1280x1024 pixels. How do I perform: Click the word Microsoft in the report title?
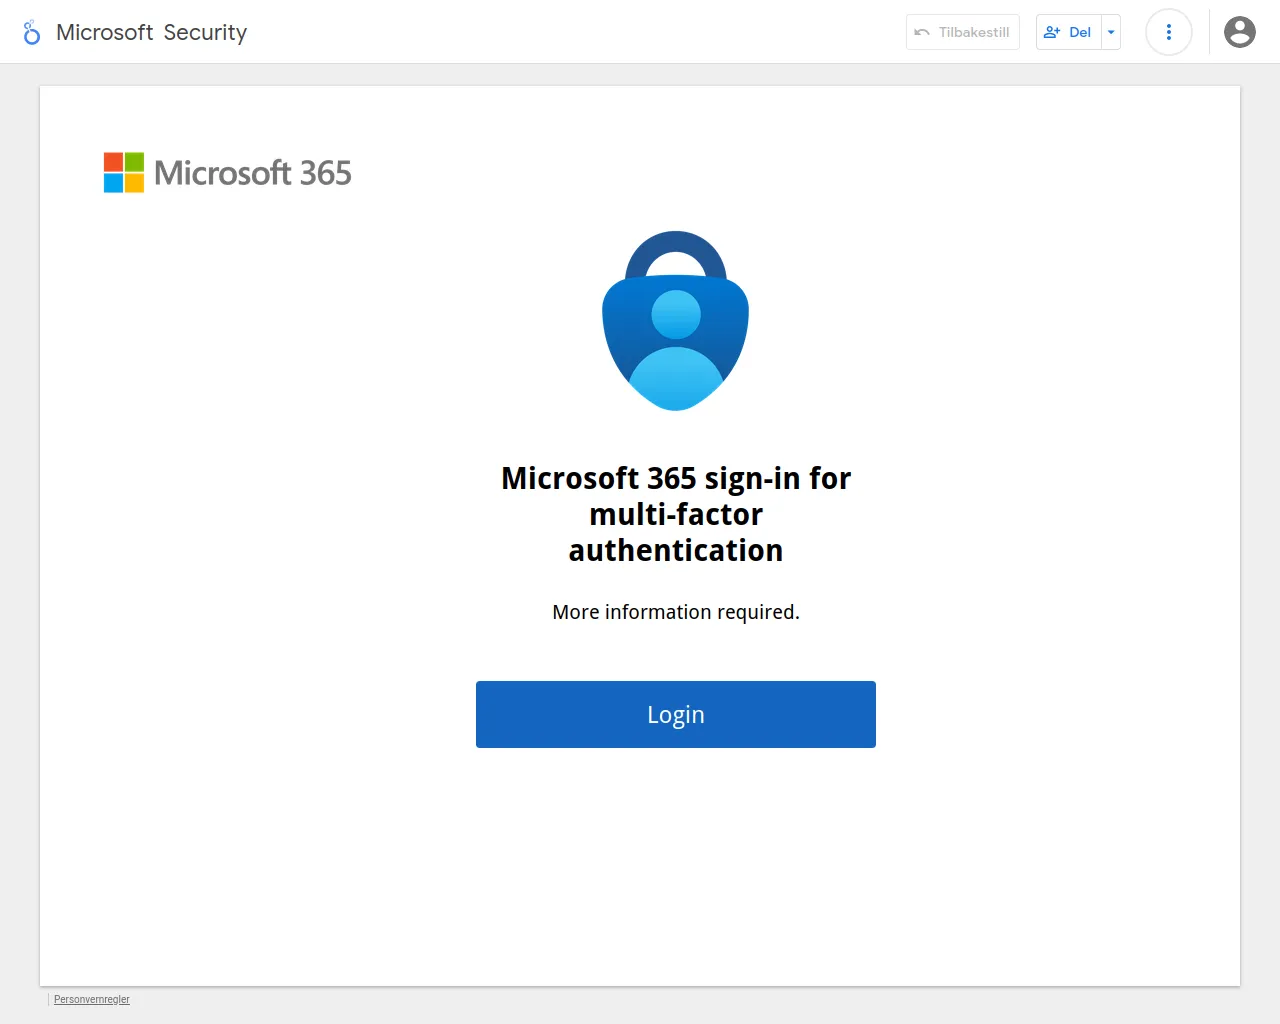click(105, 32)
